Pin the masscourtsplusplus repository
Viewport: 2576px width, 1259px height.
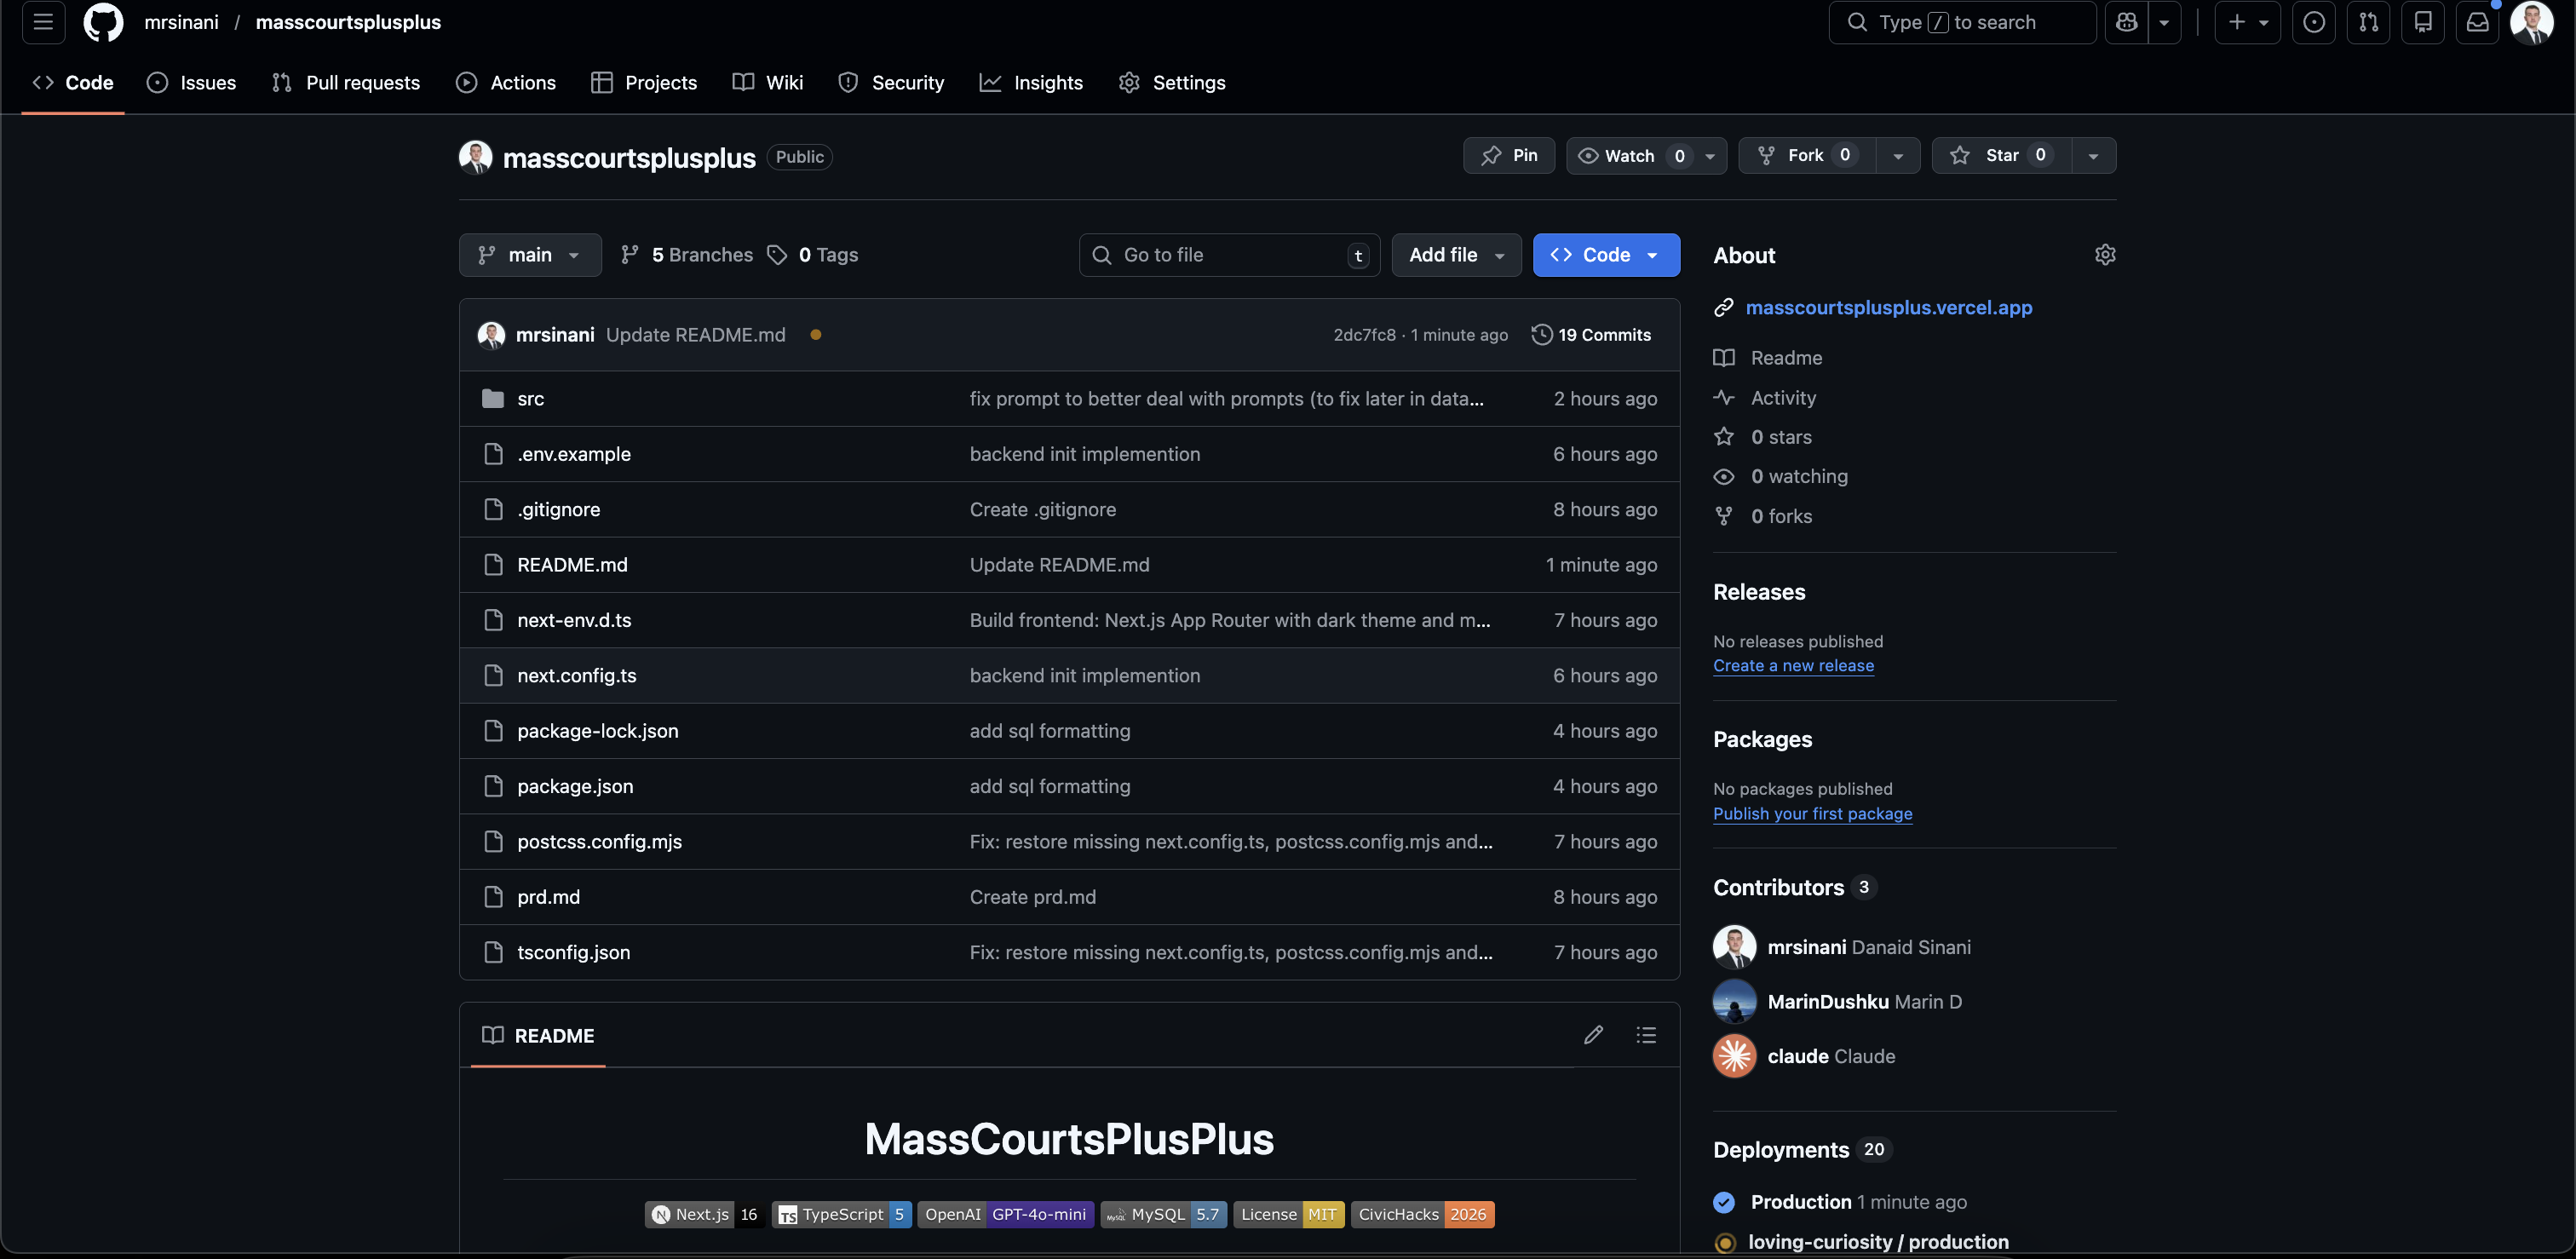pos(1509,155)
